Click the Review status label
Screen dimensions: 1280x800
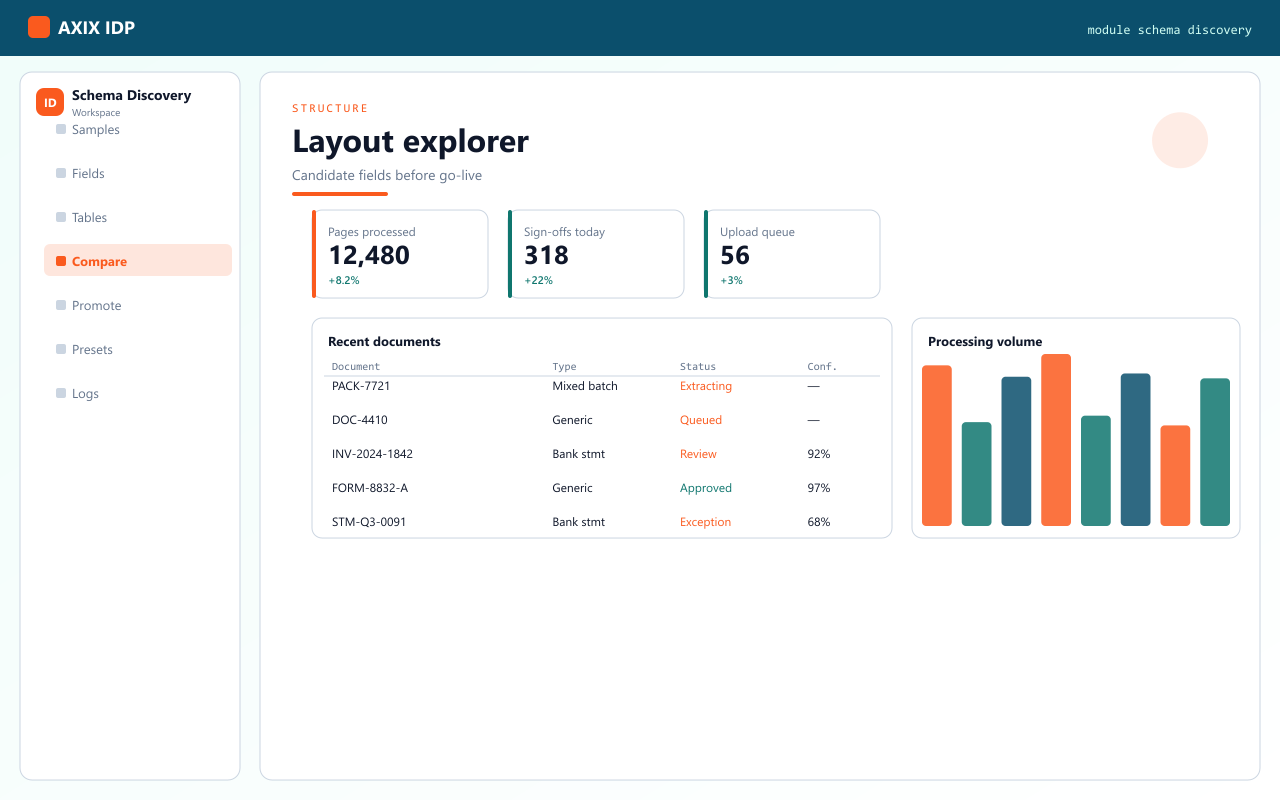point(698,454)
